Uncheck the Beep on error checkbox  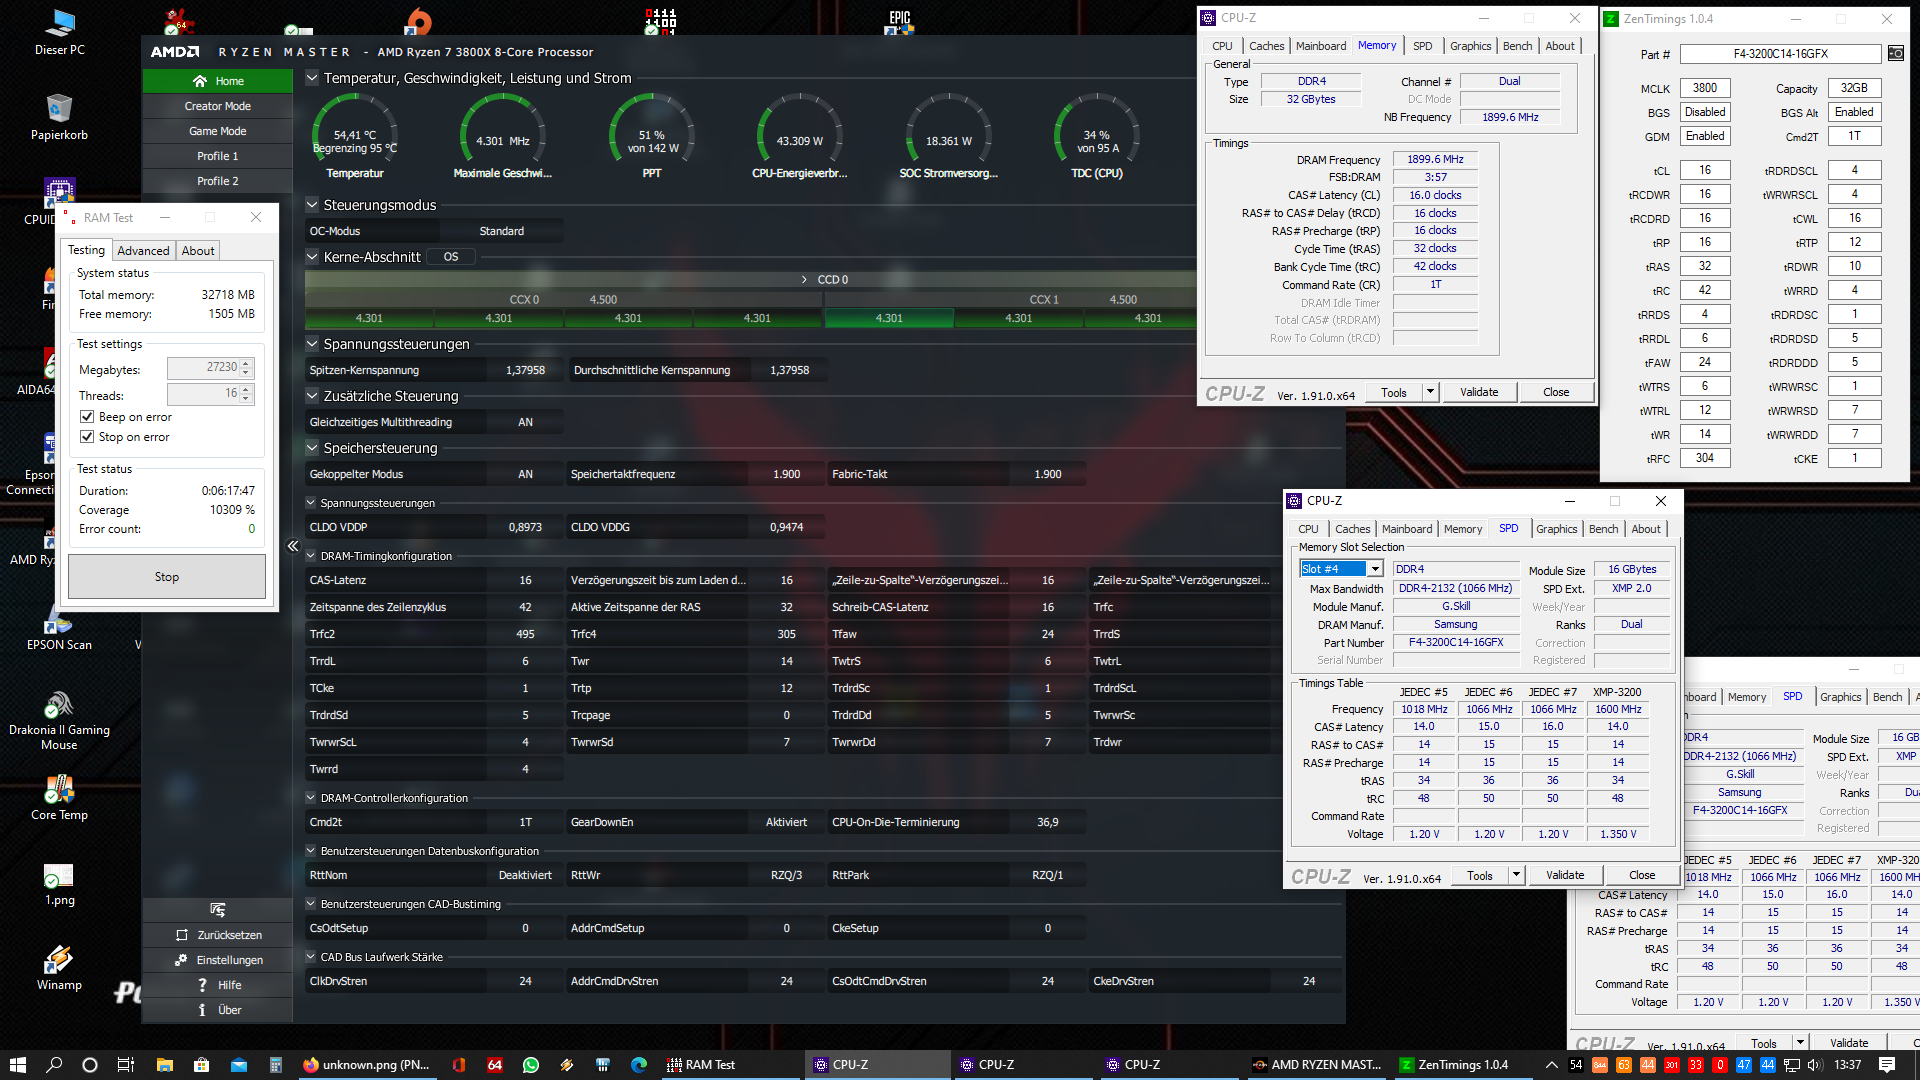87,417
